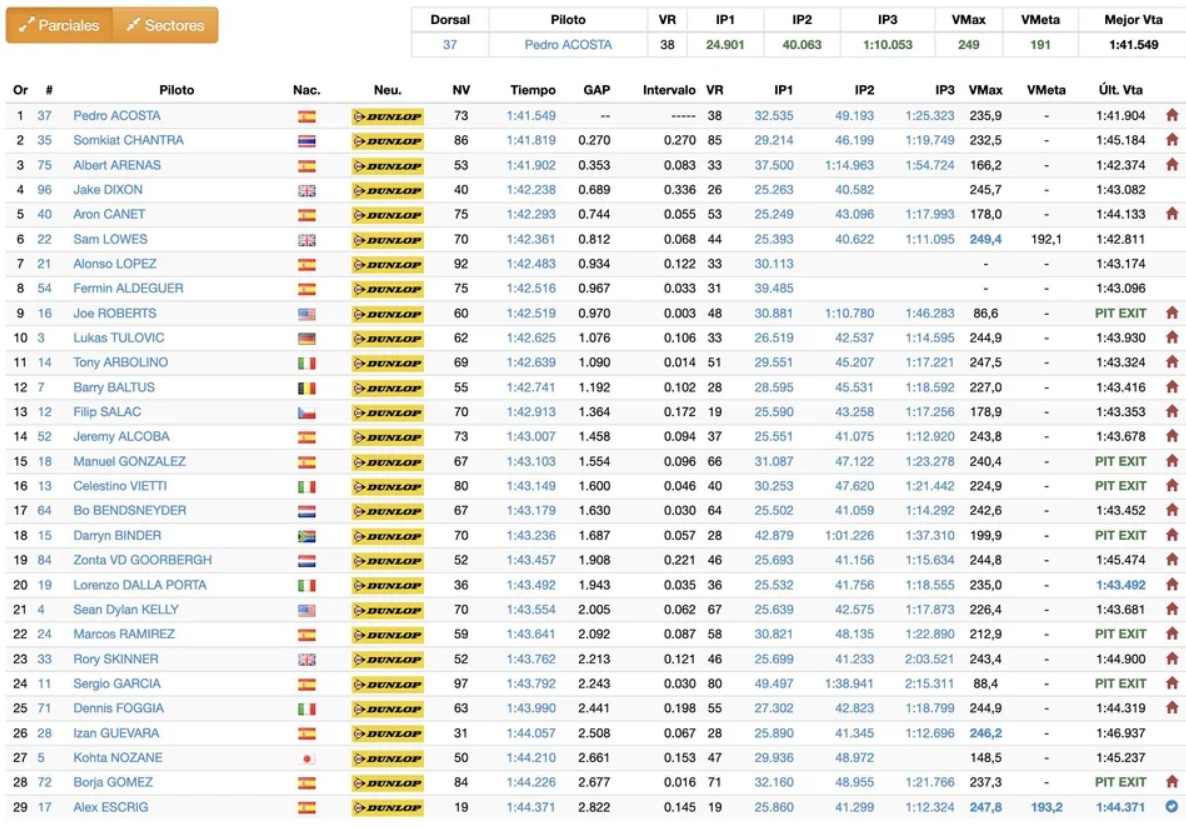Click the Dunlop tyre logo in Sergio GARCIA's row
Screen dimensions: 1186x827
[x=388, y=684]
